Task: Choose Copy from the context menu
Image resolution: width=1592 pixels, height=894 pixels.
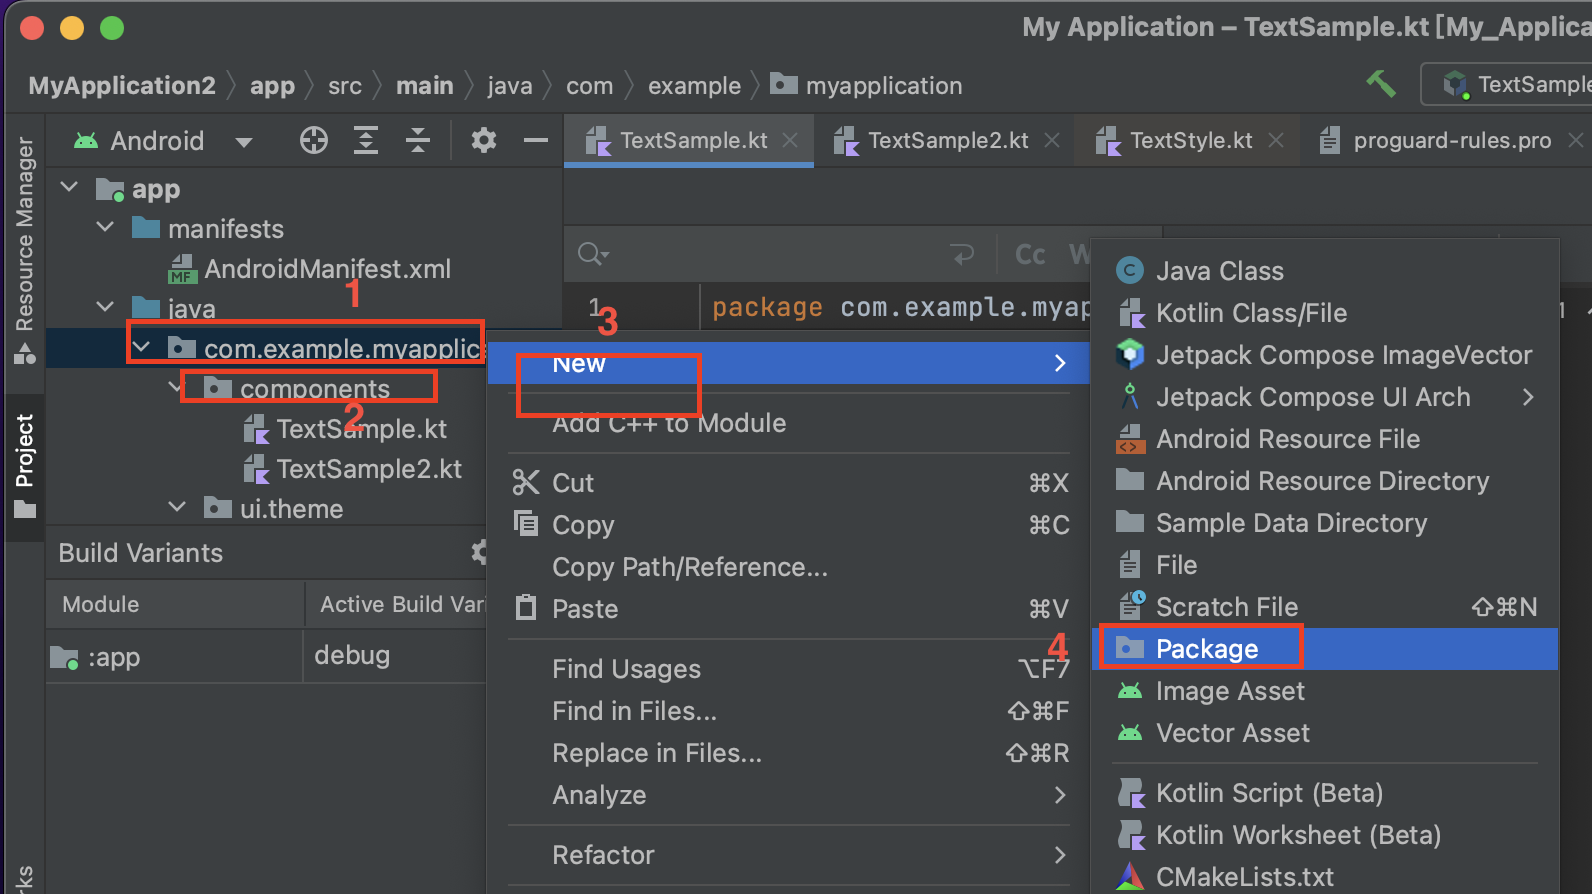Action: pos(788,525)
